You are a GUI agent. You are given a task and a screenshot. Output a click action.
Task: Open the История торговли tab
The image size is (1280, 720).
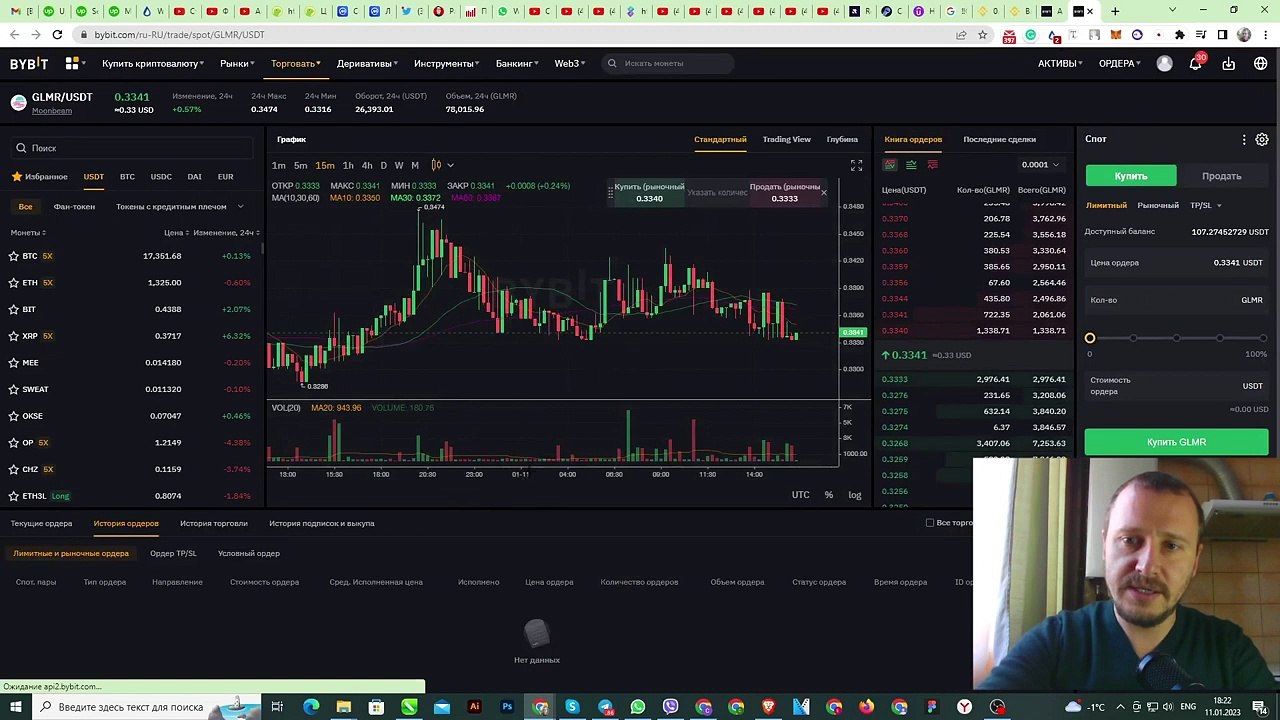pos(214,523)
